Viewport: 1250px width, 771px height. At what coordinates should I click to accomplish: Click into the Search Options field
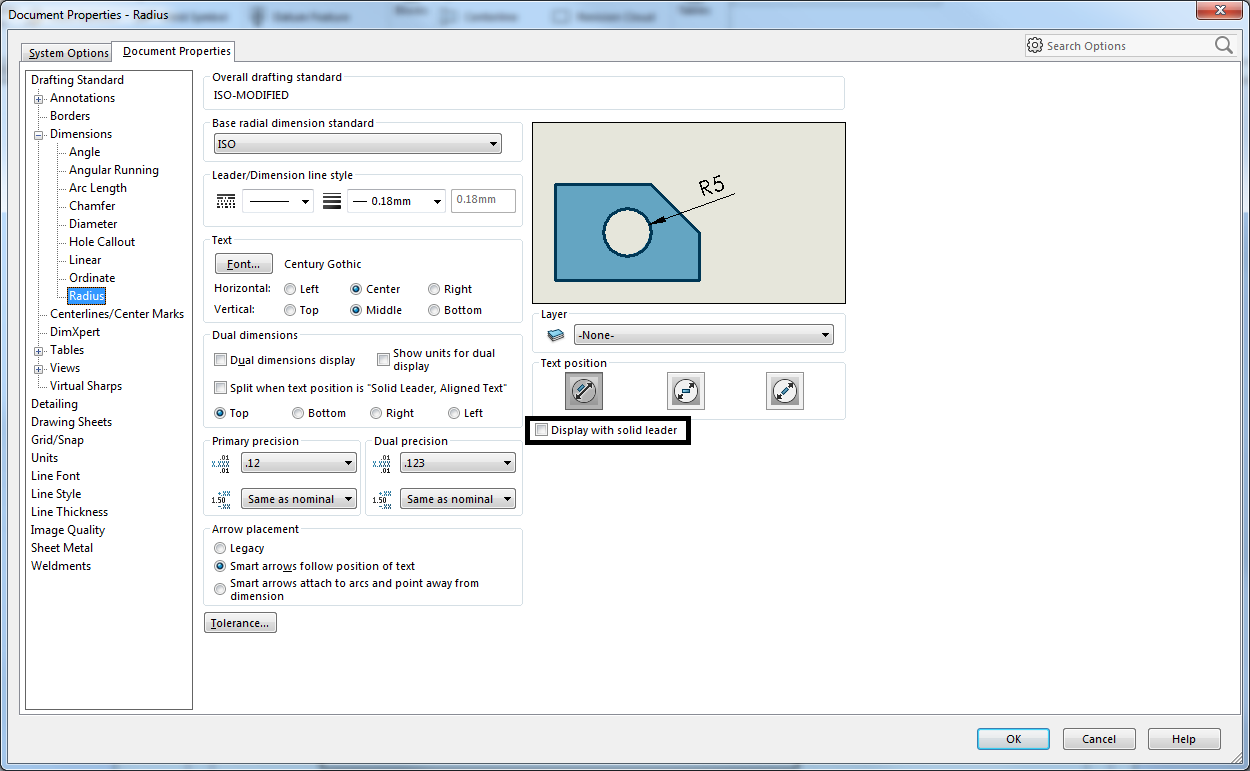click(1125, 46)
